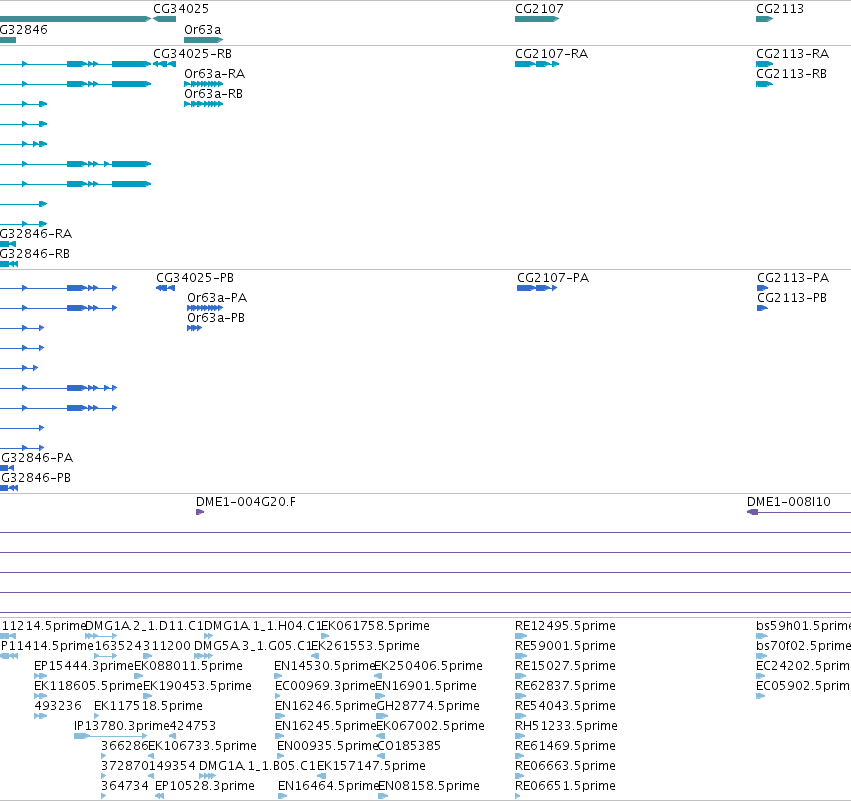
Task: Select the teal Or63a gene bar
Action: pyautogui.click(x=204, y=40)
